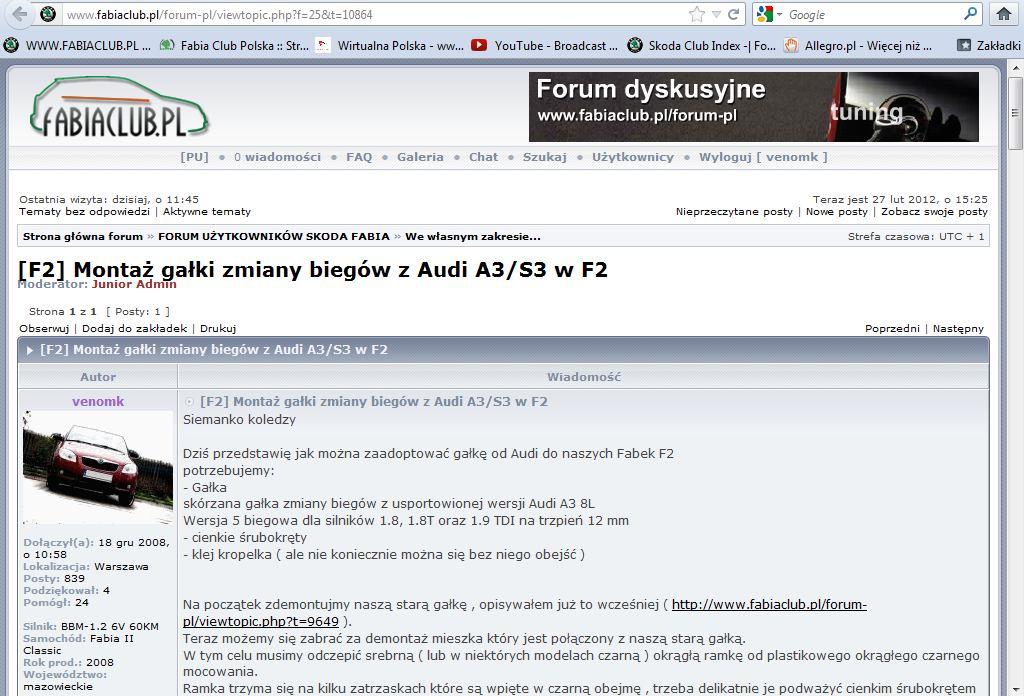The width and height of the screenshot is (1024, 696).
Task: Click the address bar URL field
Action: click(374, 14)
